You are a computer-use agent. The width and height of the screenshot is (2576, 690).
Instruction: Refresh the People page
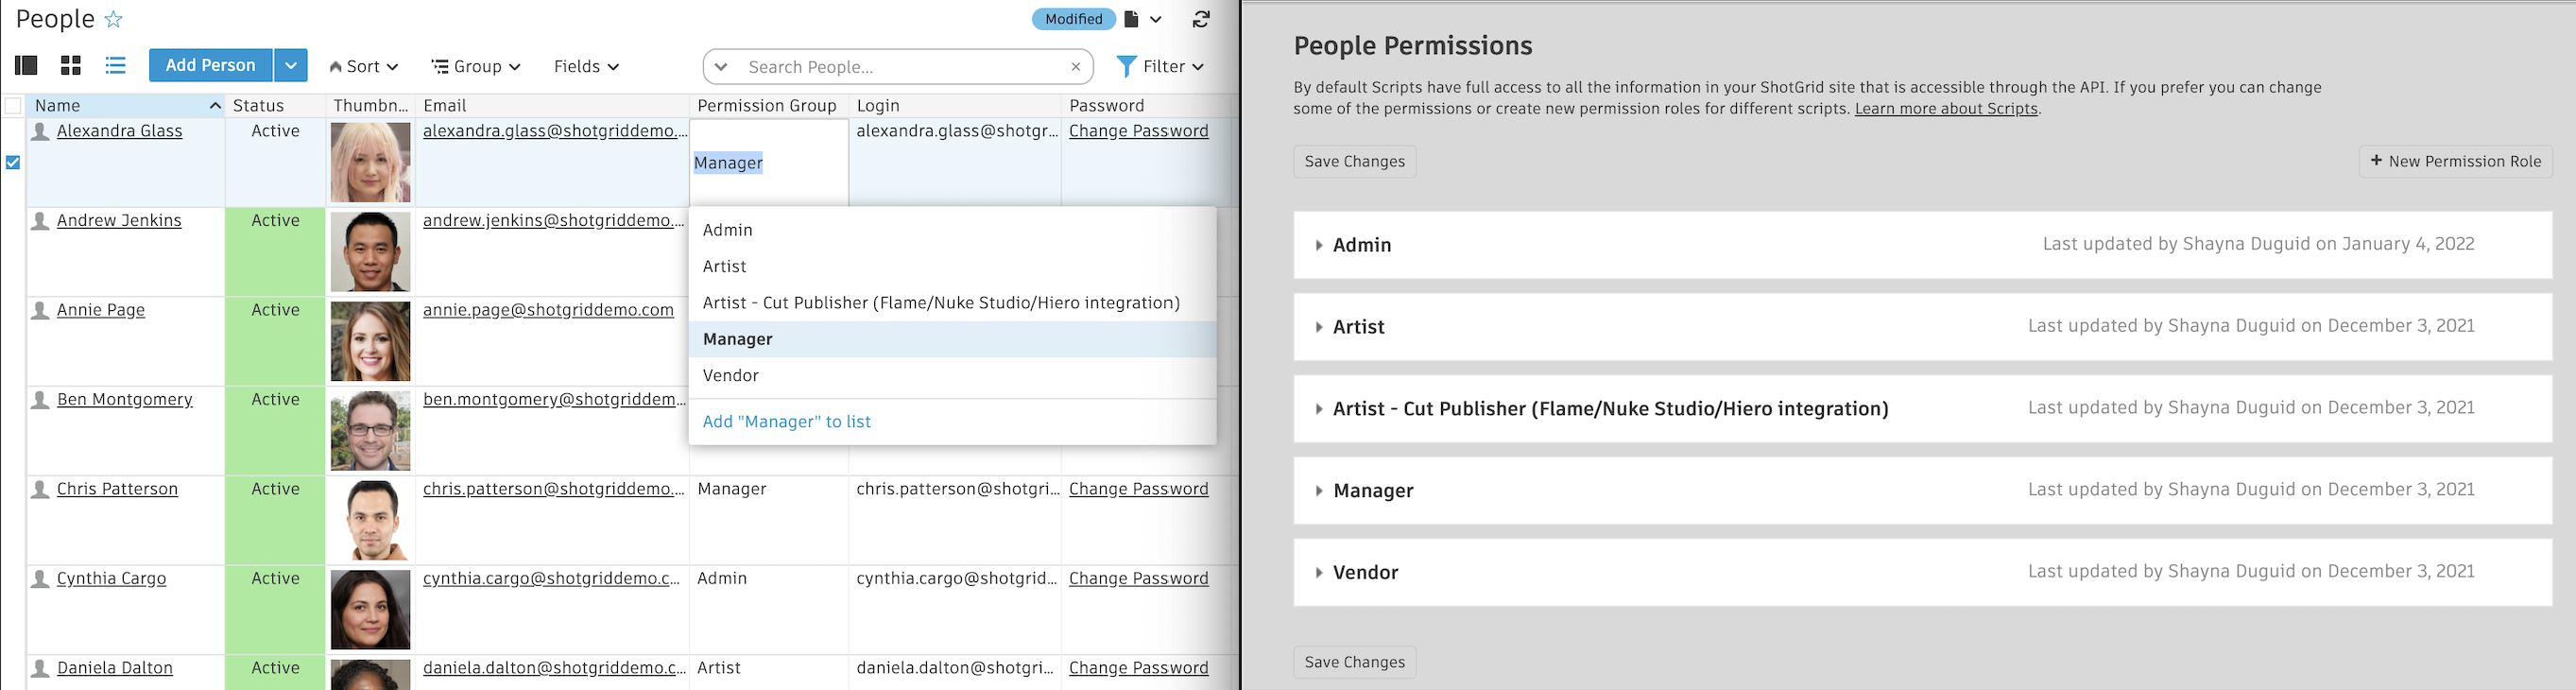[1199, 19]
